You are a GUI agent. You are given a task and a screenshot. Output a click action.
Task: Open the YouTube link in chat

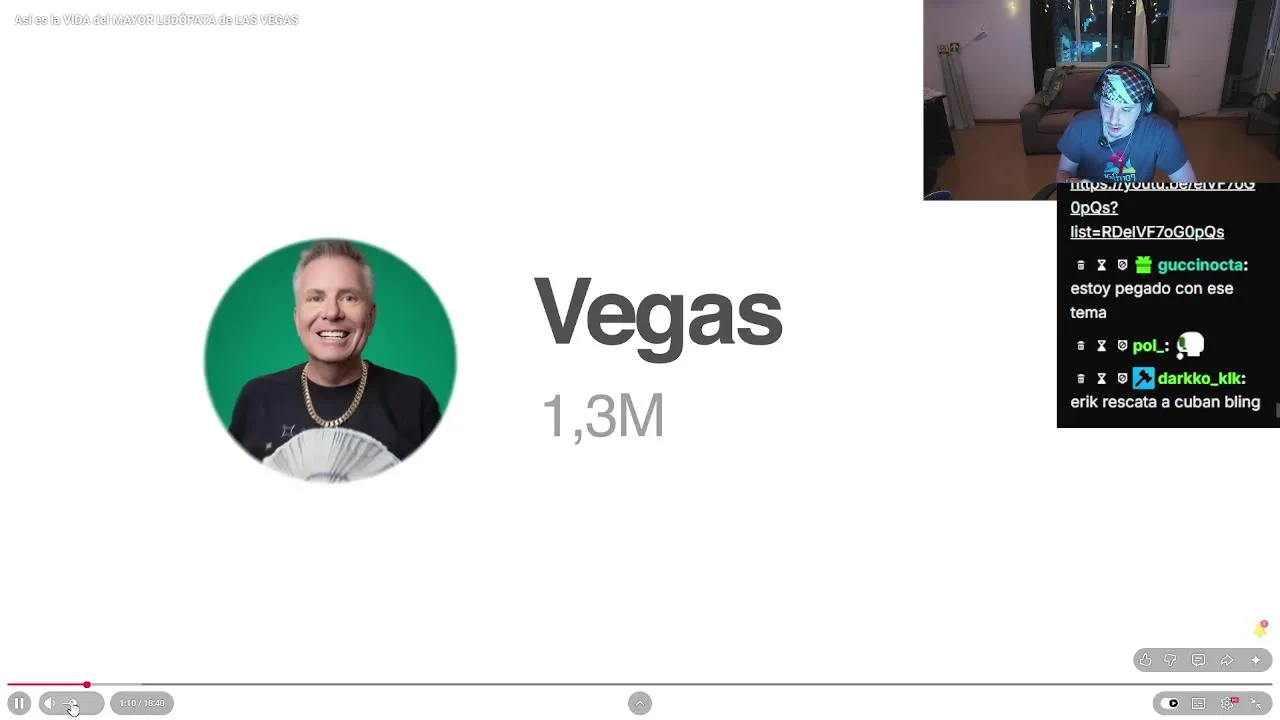1162,208
